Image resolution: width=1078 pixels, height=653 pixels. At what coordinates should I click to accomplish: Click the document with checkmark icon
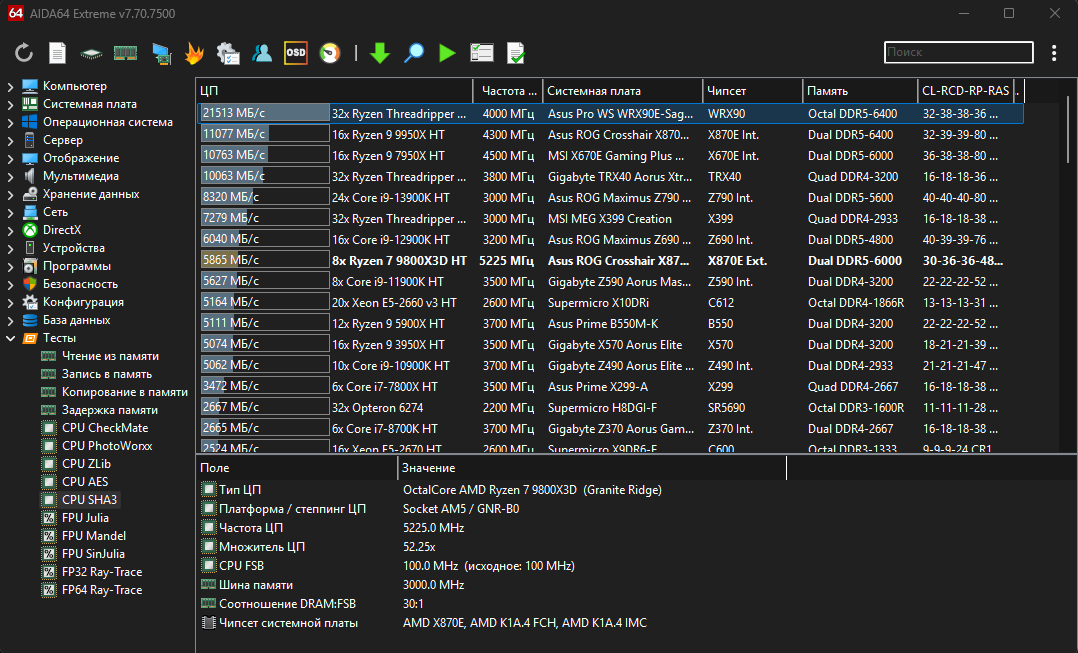pos(516,53)
